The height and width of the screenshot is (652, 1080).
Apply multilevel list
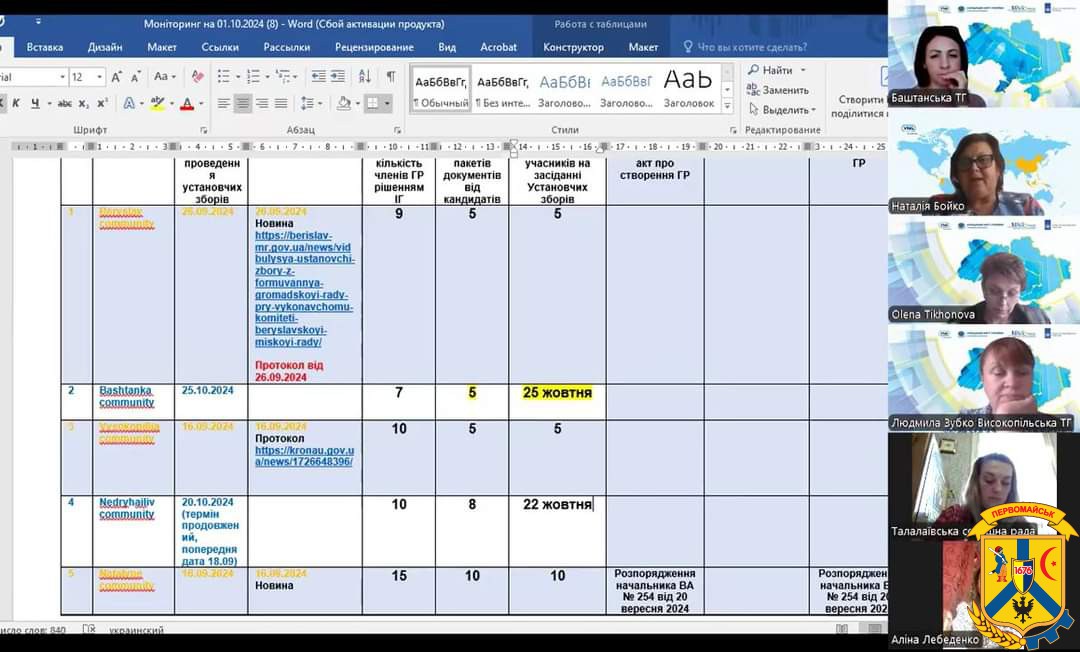tap(282, 76)
